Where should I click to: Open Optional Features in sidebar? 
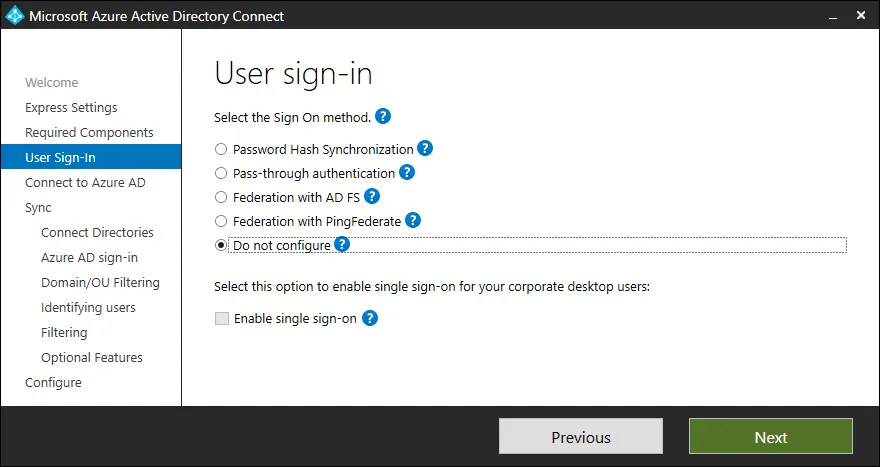pyautogui.click(x=92, y=358)
